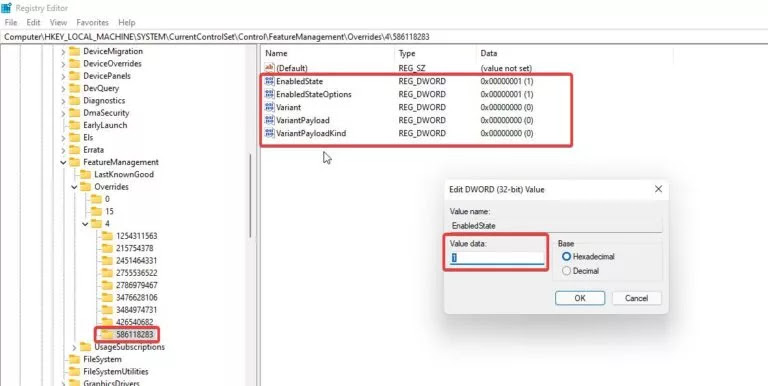Cancel the Edit DWORD dialog
768x386 pixels.
click(636, 298)
